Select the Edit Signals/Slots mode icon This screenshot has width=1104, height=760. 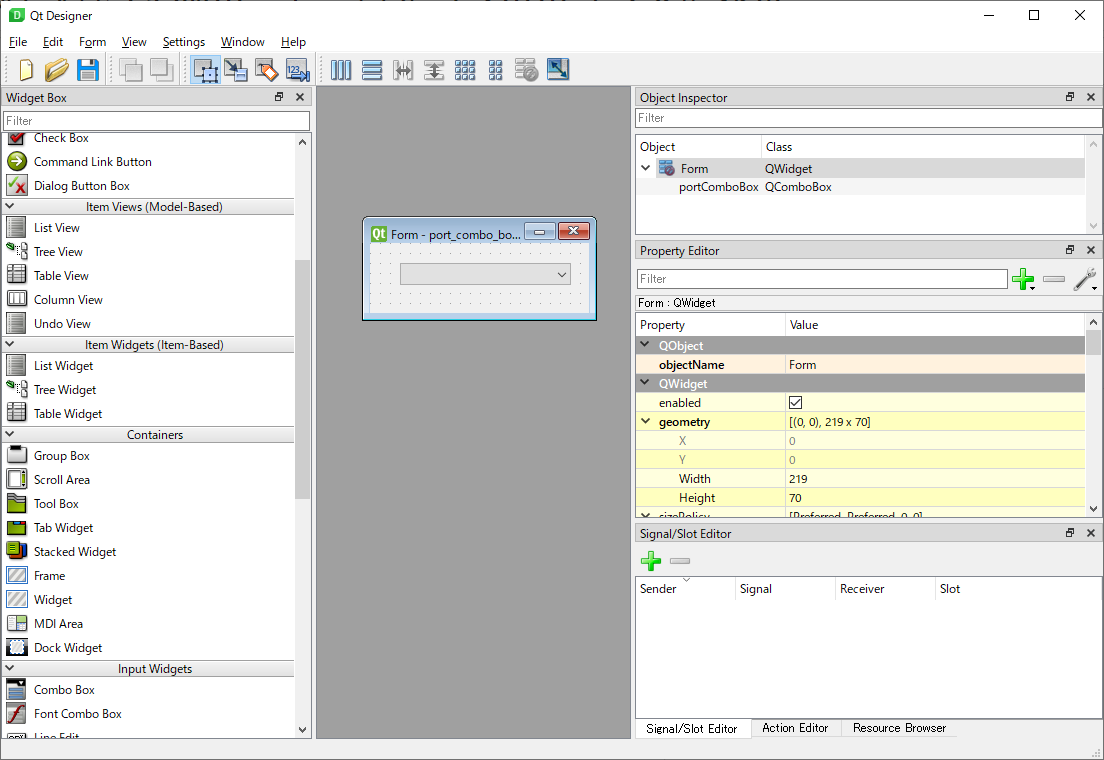tap(236, 70)
